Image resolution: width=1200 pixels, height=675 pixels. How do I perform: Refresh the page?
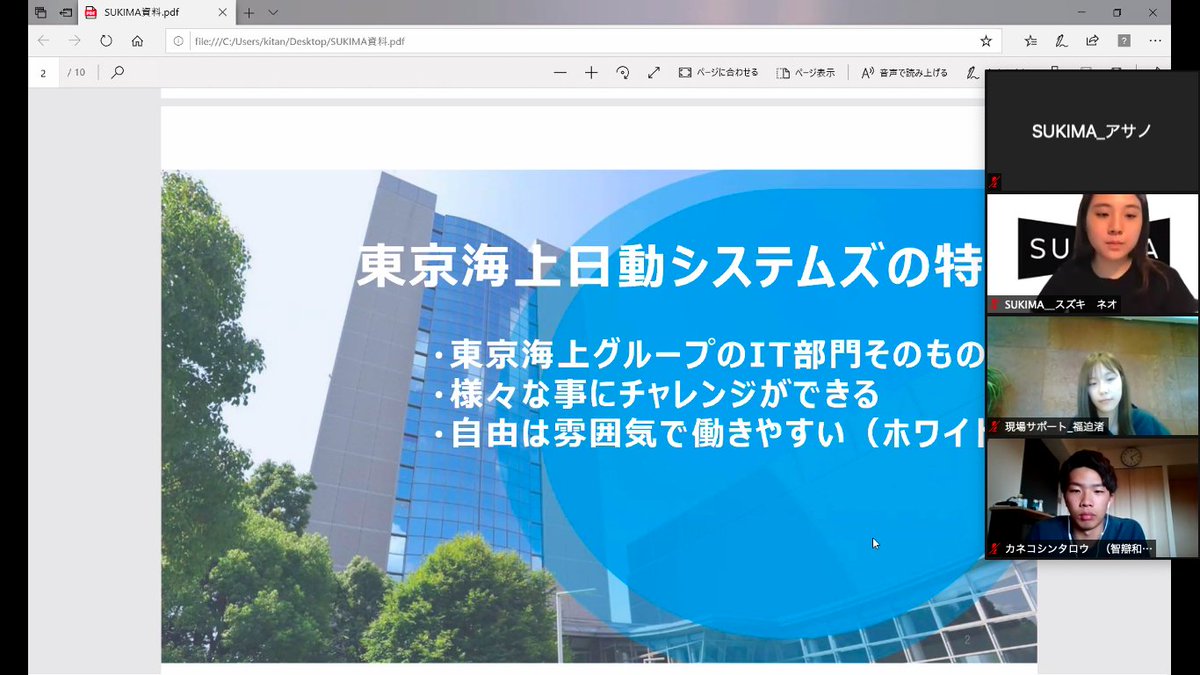coord(106,41)
